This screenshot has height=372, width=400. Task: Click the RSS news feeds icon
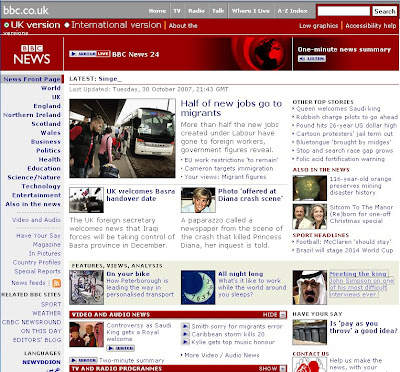coord(57,283)
